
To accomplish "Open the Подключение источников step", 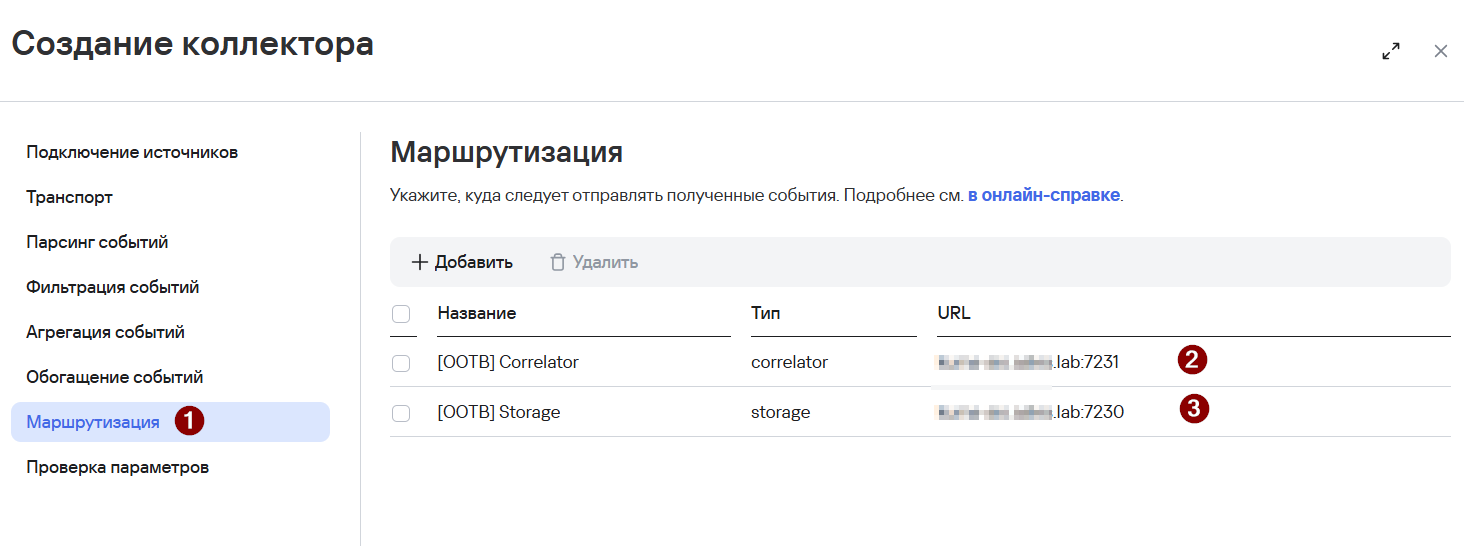I will click(x=132, y=153).
